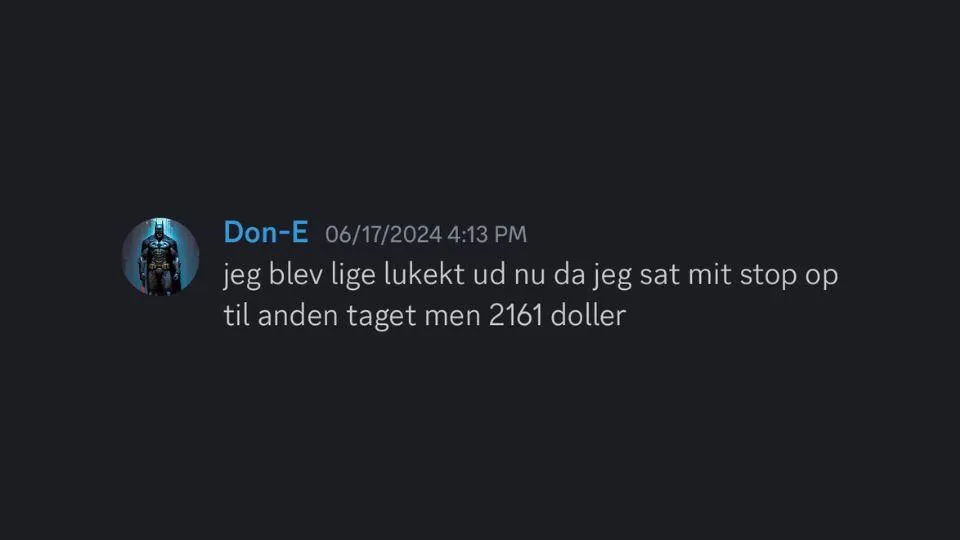The height and width of the screenshot is (540, 960).
Task: Click the word "da" in message
Action: pyautogui.click(x=569, y=274)
